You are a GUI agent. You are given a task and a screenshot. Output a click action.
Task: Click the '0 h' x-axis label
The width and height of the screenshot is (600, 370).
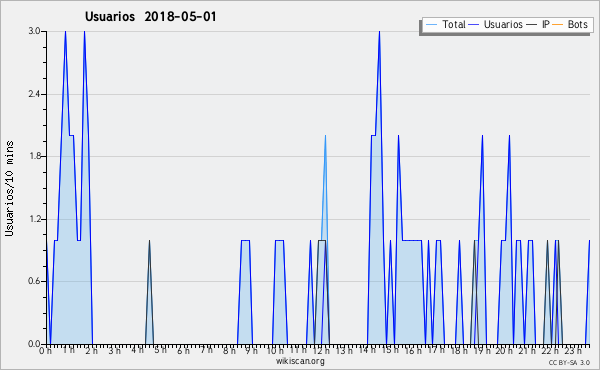point(45,351)
